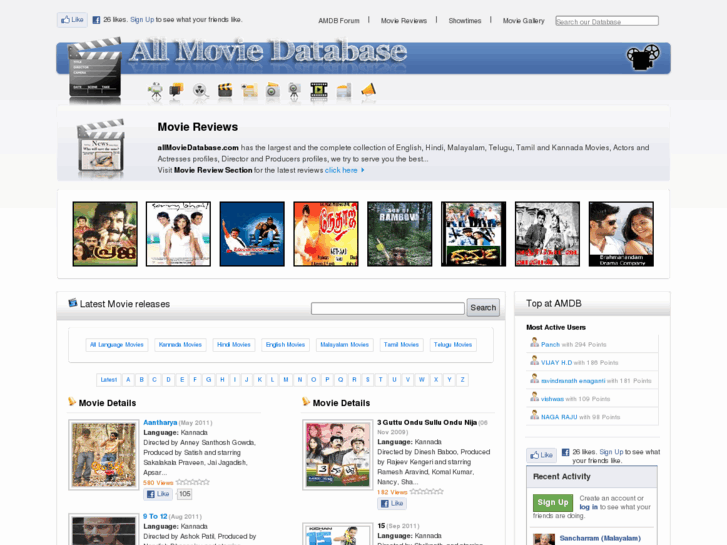Rate 3 Guttu Ondu Sullu Ondu Nija with stars
727x545 pixels.
tap(427, 492)
